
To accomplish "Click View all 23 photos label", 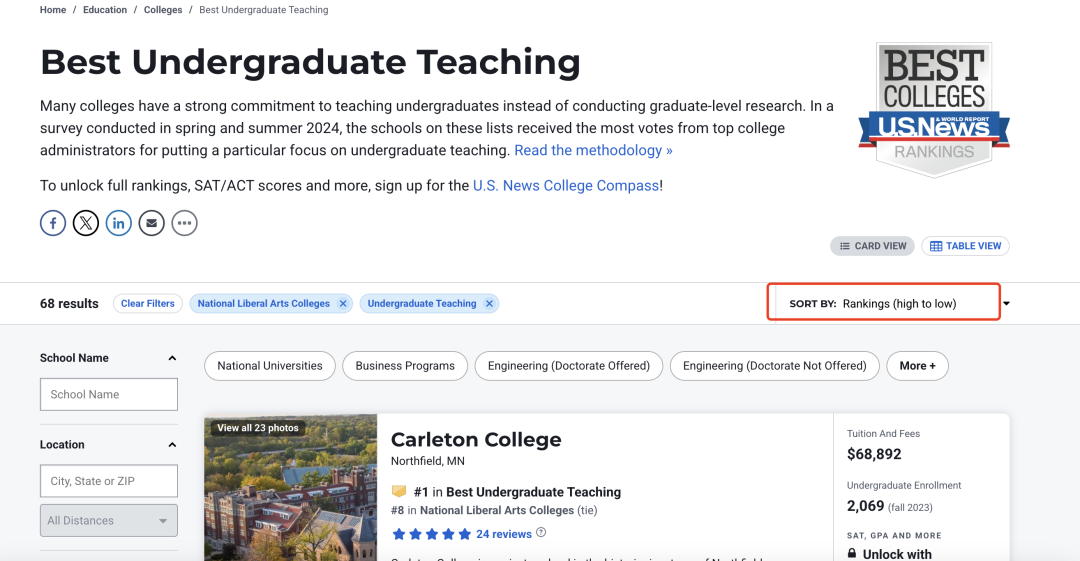I will click(258, 428).
